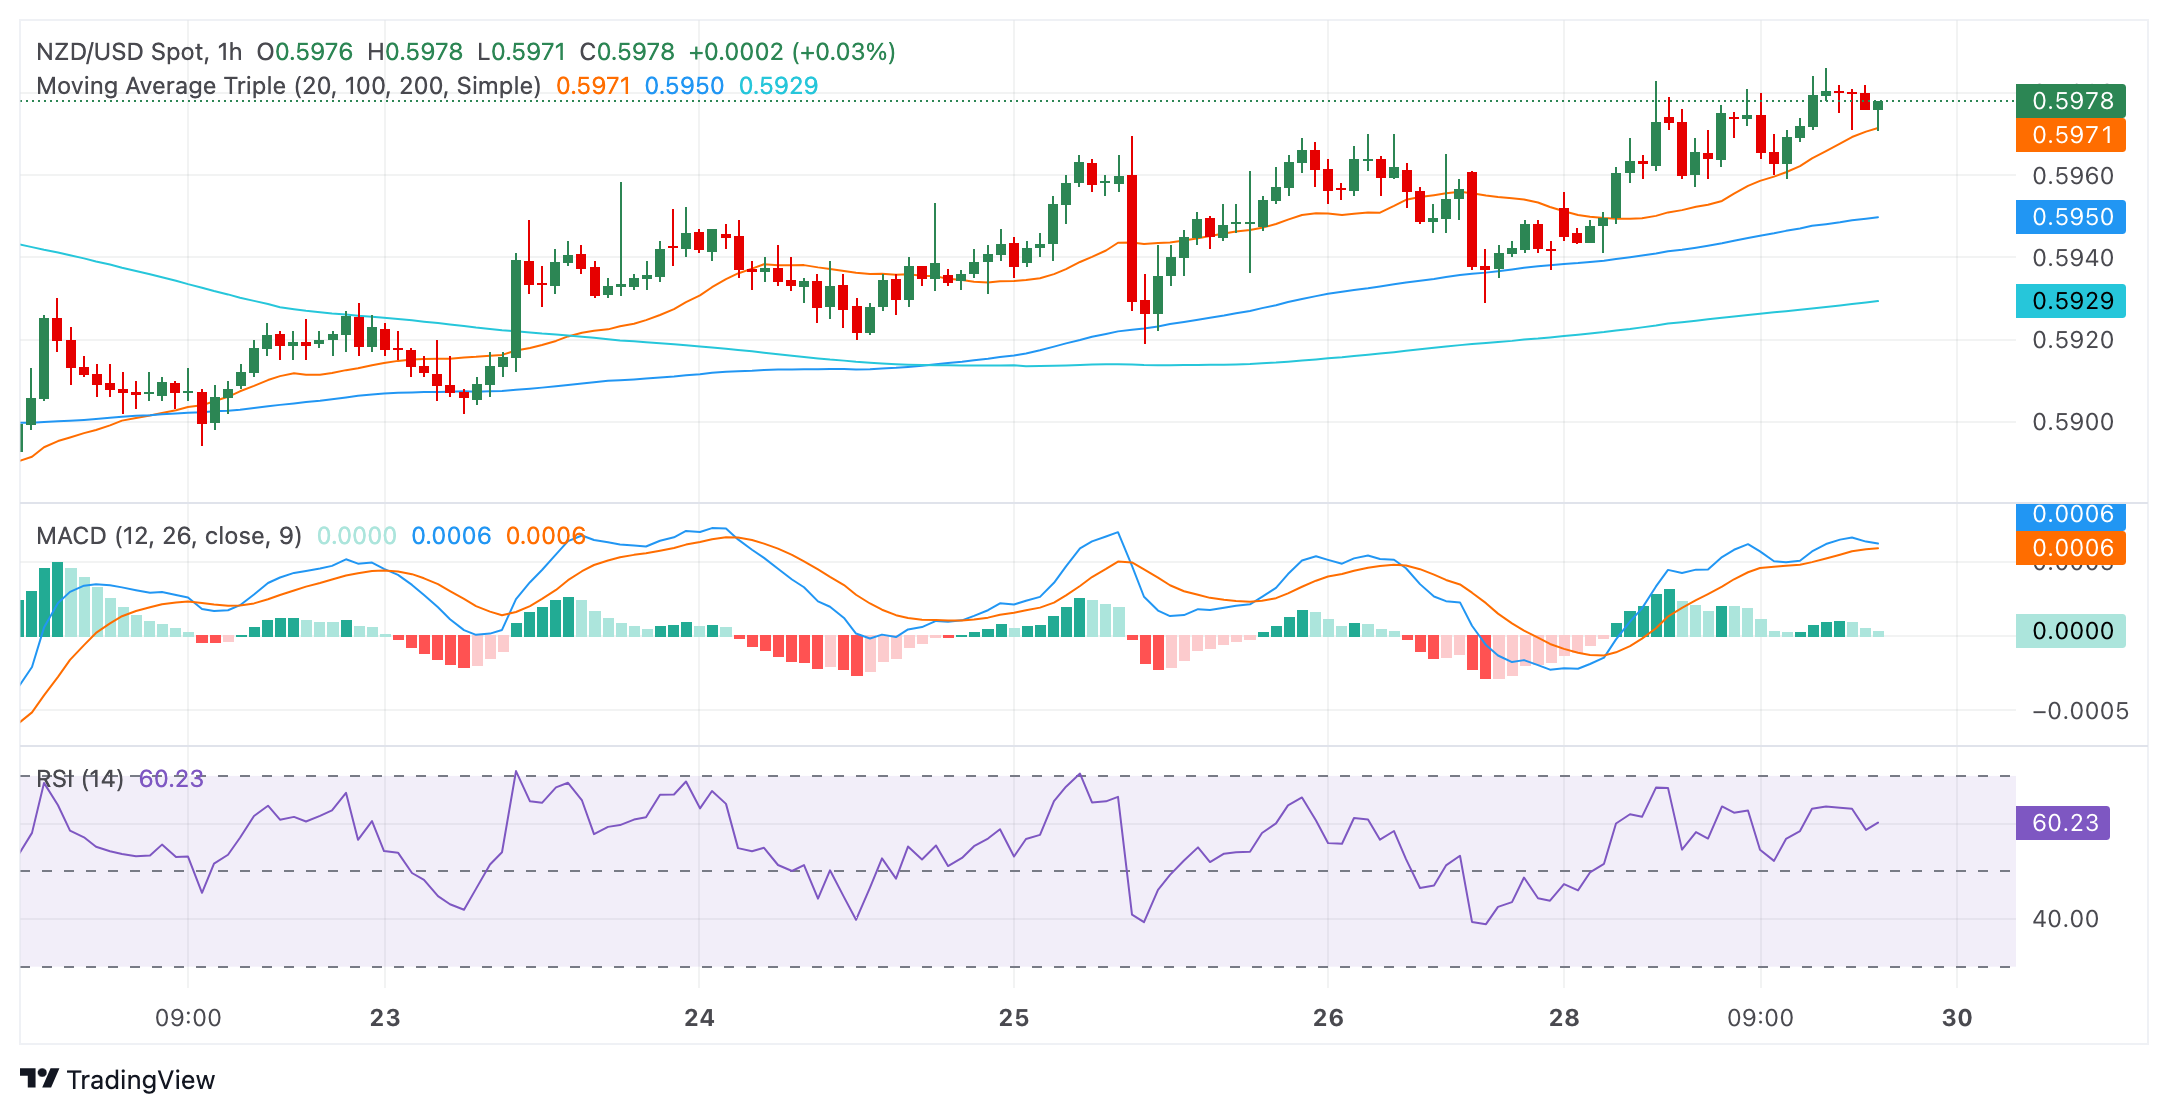Click the blue 0.5950 moving average tag
2168x1114 pixels.
pyautogui.click(x=2070, y=217)
